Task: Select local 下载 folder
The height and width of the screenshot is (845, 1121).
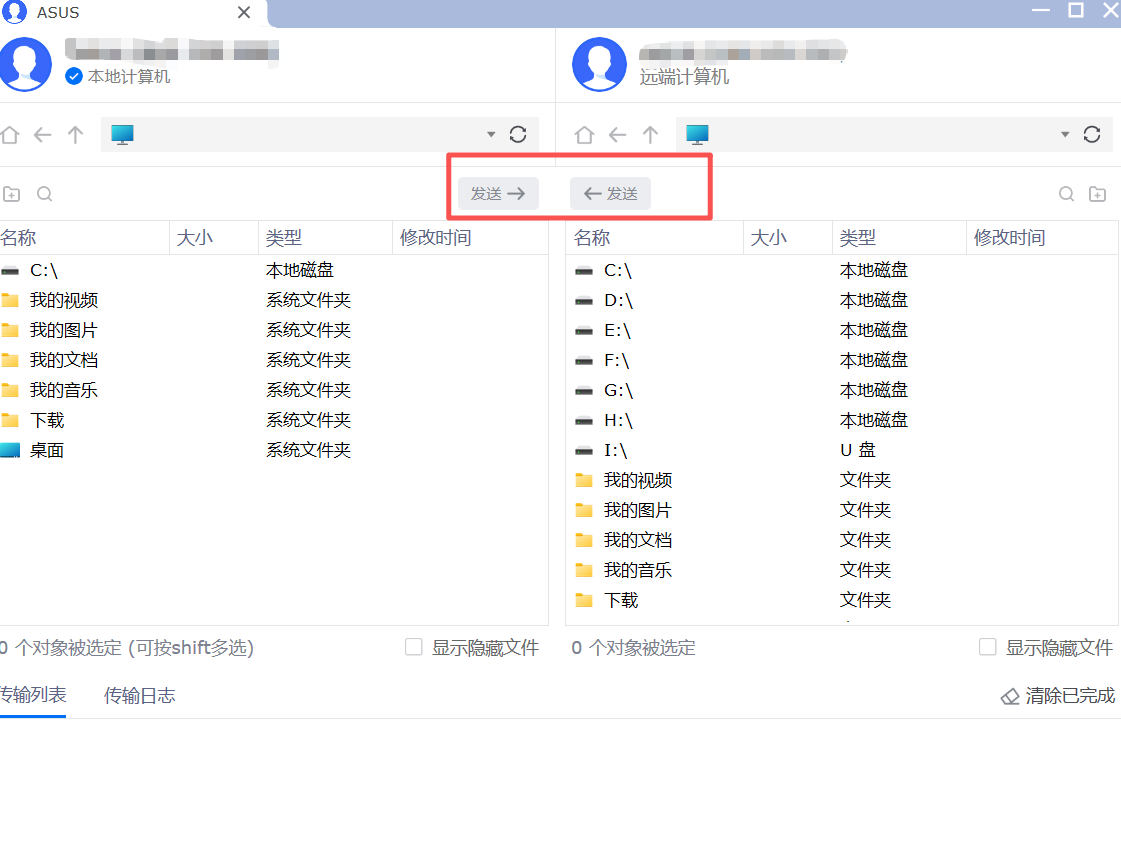Action: tap(274, 420)
